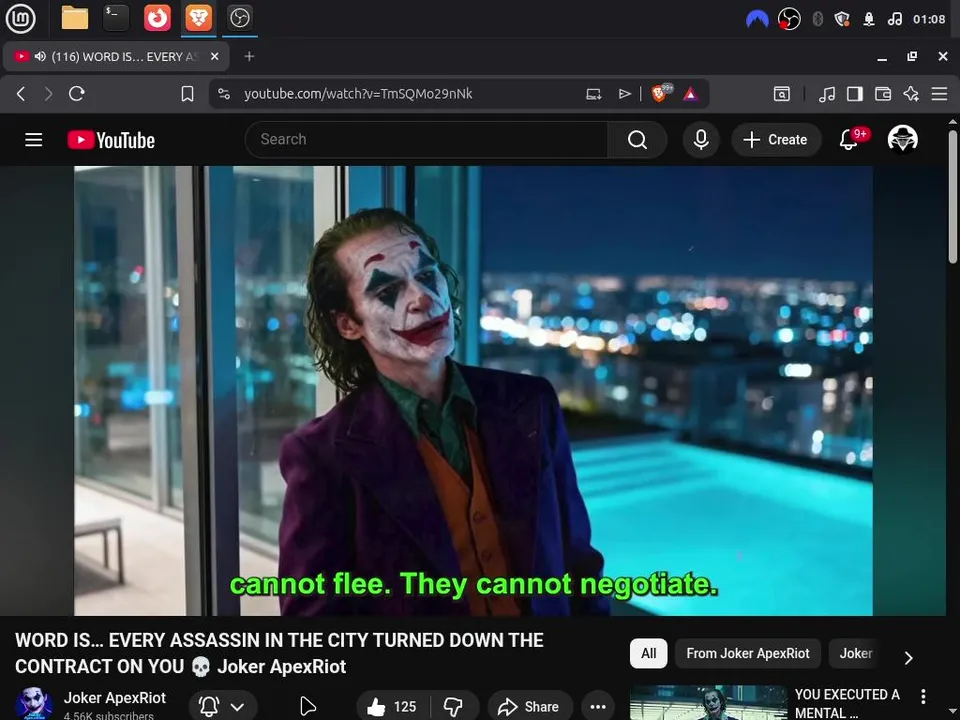Screen dimensions: 960x720
Task: Open Brave Wallet
Action: point(883,94)
